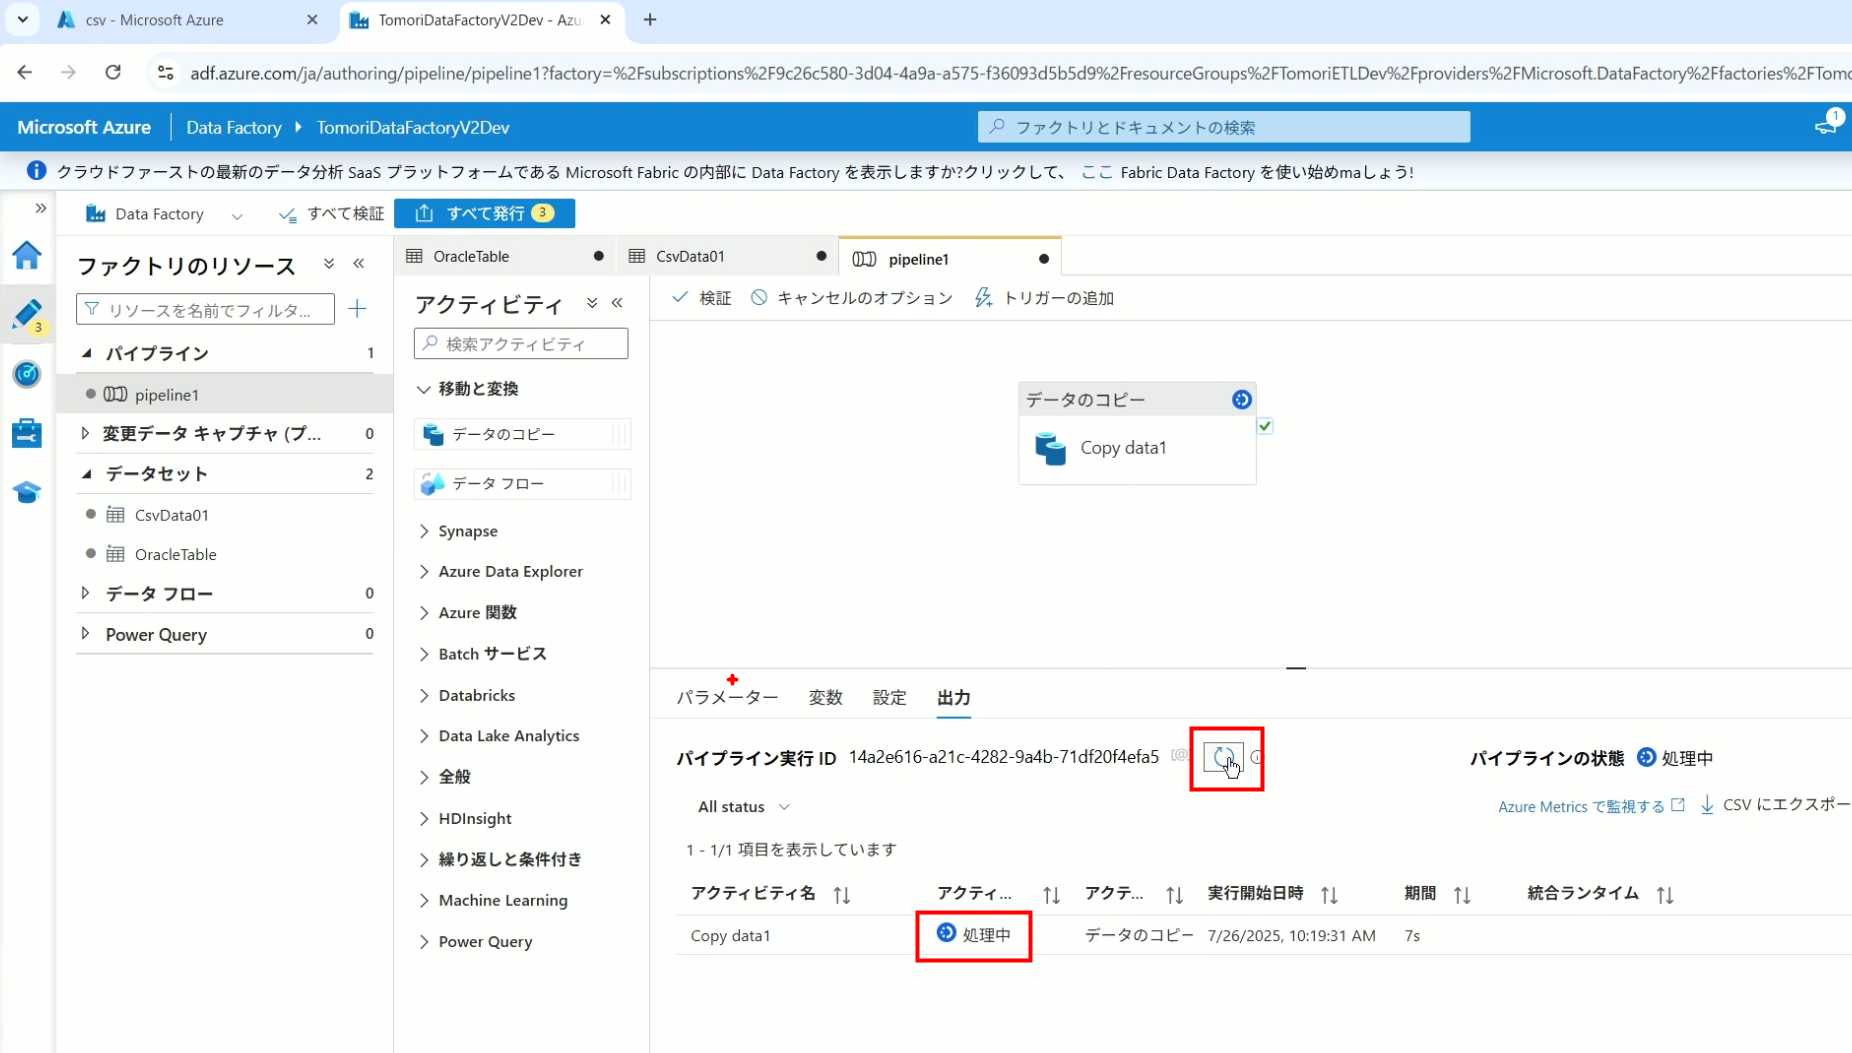The height and width of the screenshot is (1053, 1852).
Task: Open the Manage toolbox icon in sidebar
Action: click(27, 433)
